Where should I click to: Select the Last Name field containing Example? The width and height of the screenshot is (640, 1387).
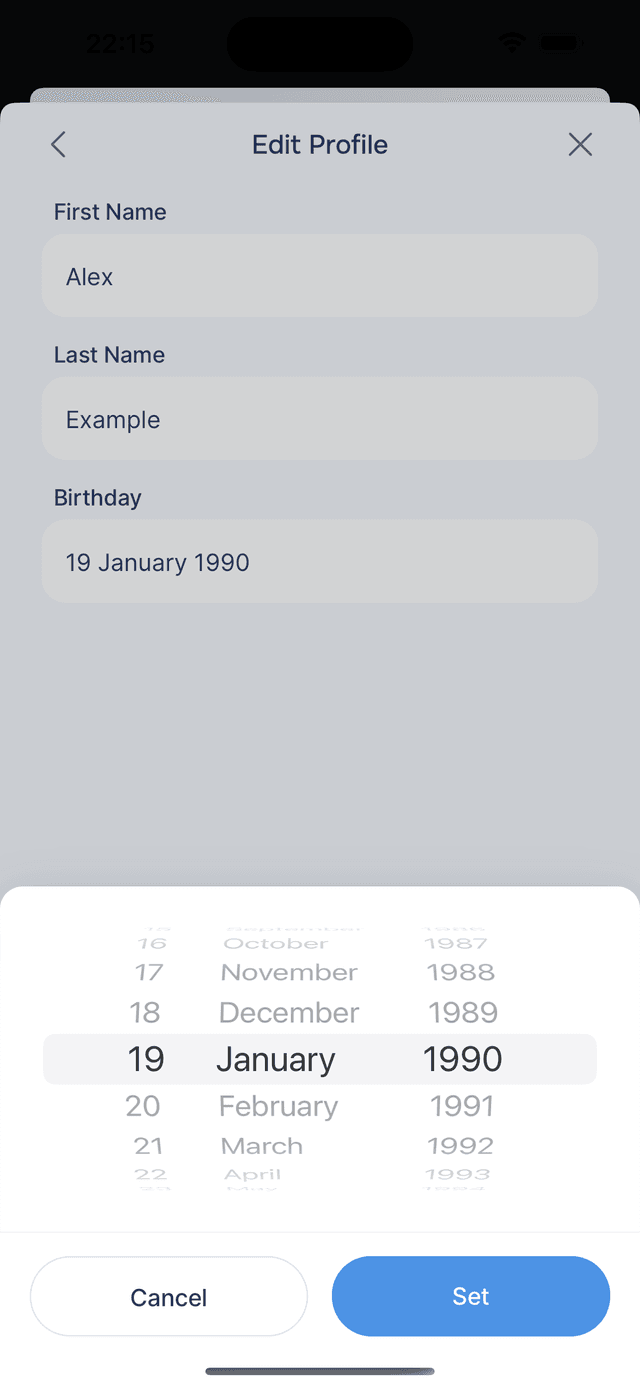320,418
